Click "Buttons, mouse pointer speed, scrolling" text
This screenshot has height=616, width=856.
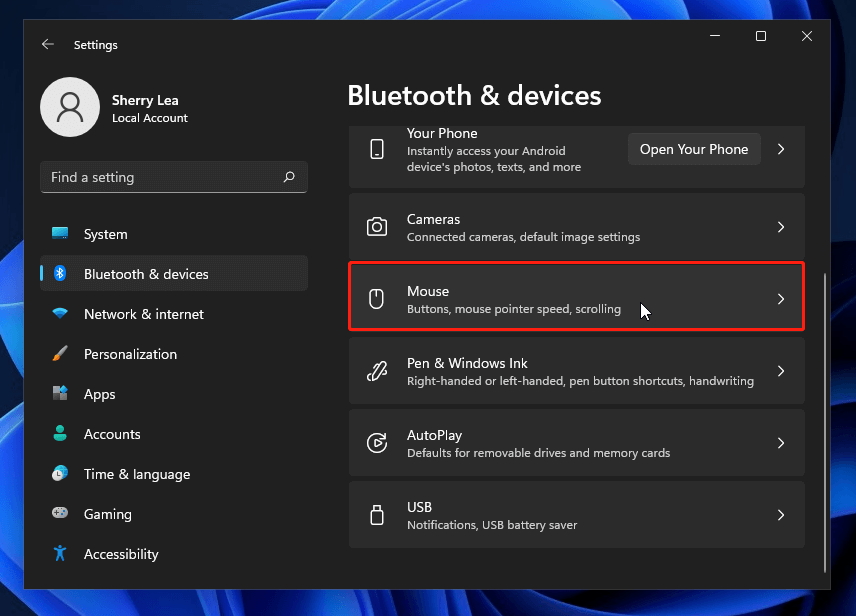point(514,309)
